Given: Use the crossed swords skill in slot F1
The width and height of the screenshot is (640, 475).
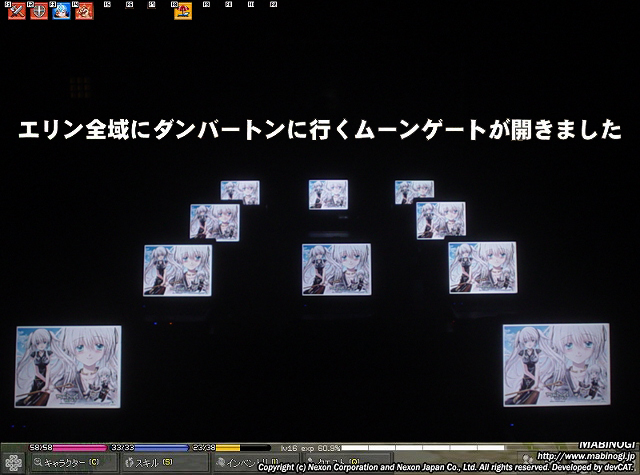Looking at the screenshot, I should pos(17,11).
